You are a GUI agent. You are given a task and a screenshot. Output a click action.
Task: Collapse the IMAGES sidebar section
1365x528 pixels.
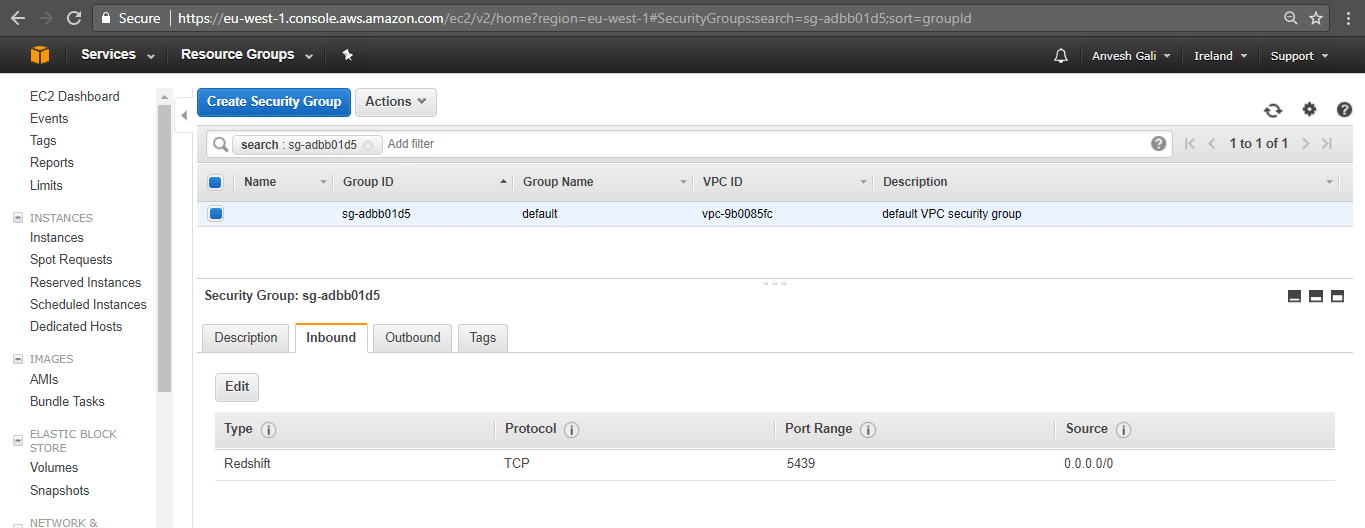pos(17,359)
